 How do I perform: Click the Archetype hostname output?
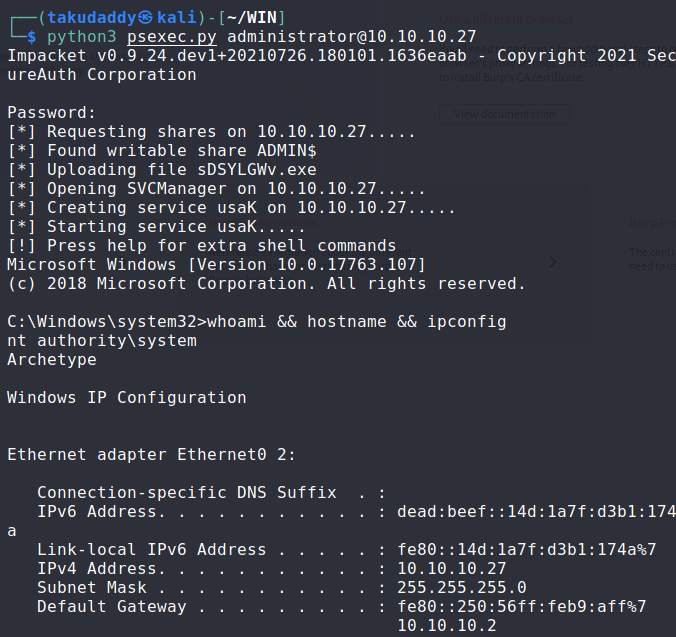coord(52,359)
